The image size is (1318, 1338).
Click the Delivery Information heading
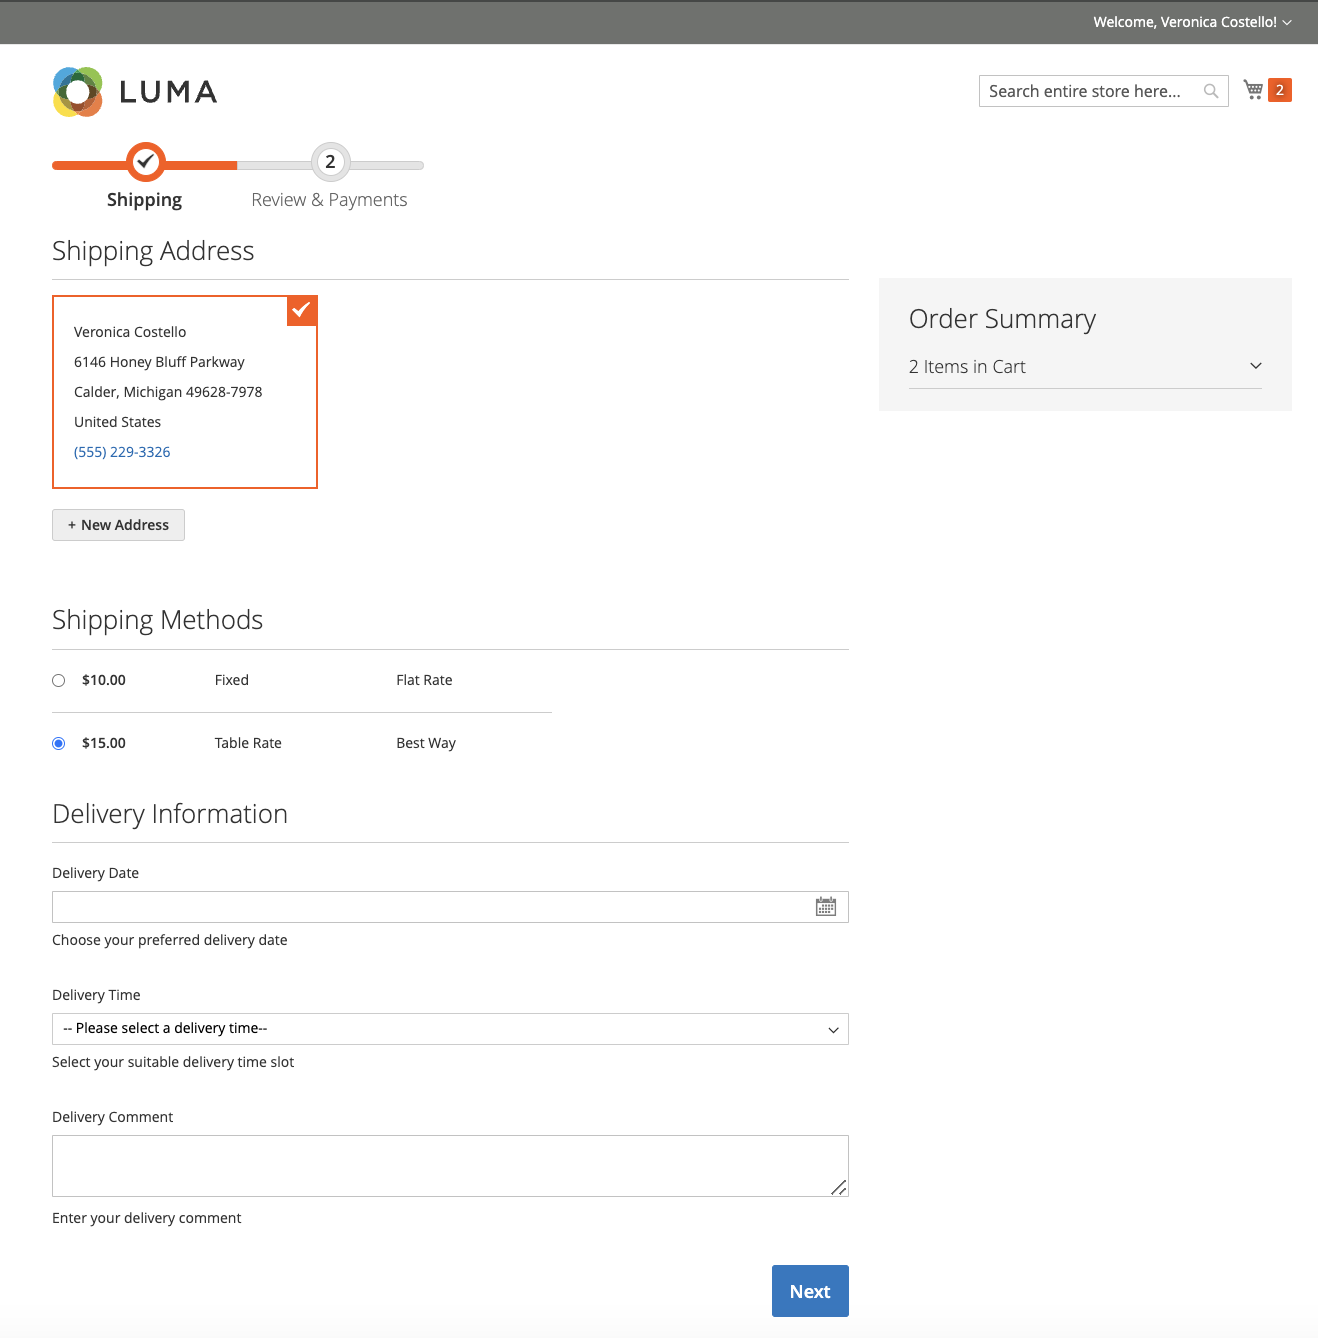170,814
